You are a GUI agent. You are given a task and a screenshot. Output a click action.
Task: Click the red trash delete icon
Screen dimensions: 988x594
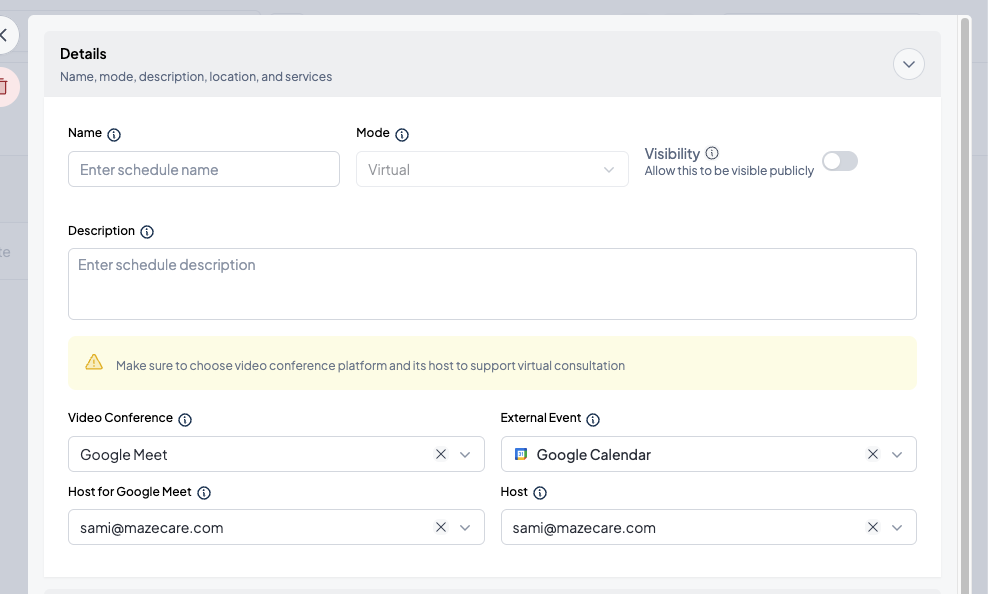[x=4, y=86]
